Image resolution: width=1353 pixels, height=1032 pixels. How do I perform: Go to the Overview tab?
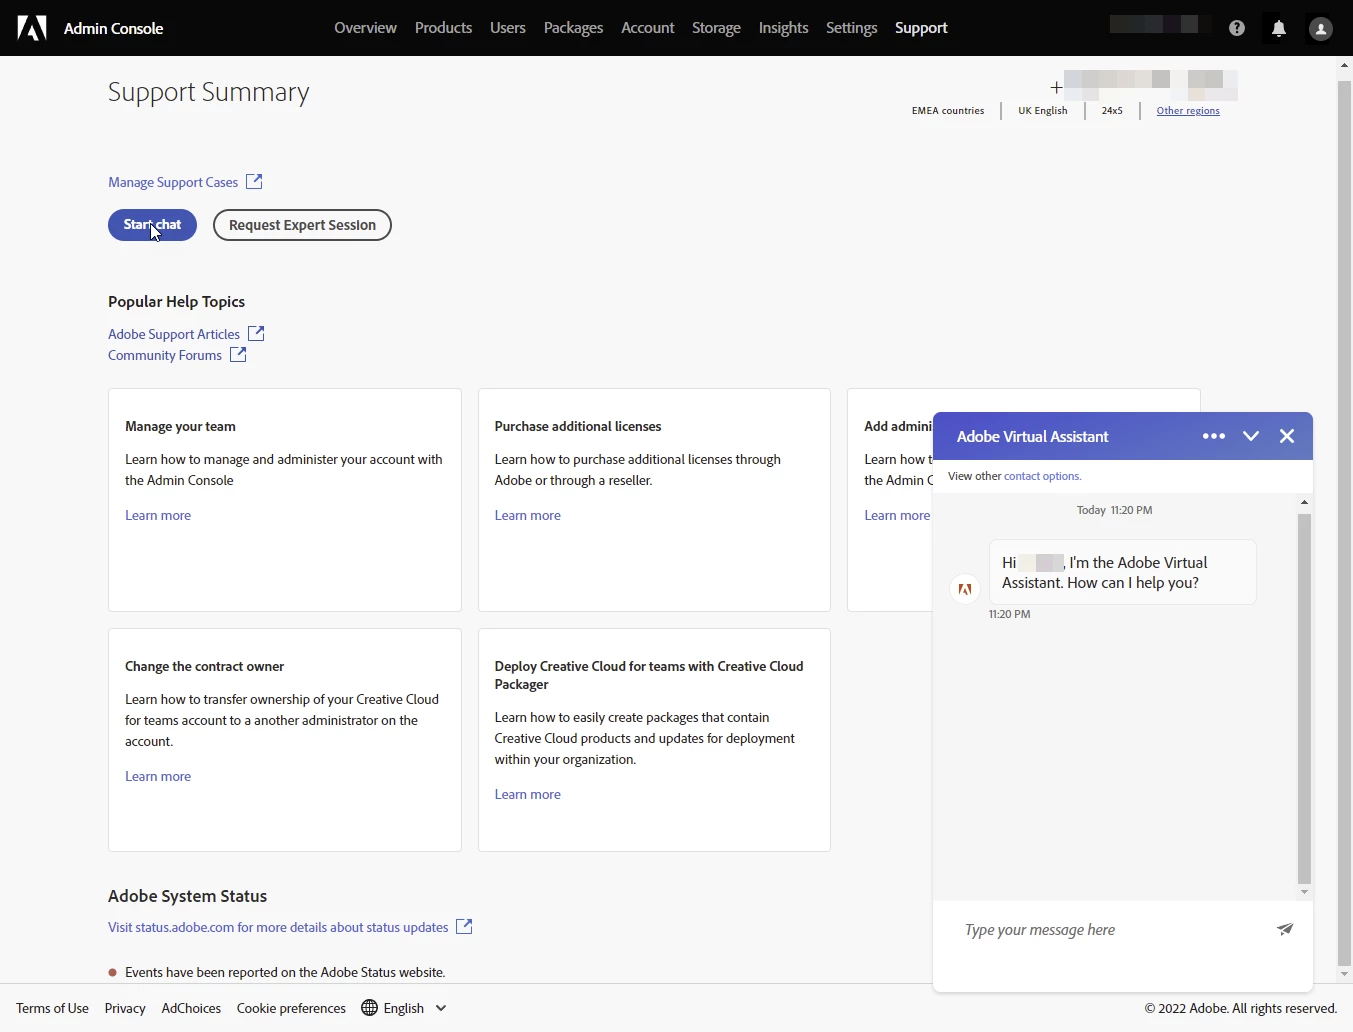coord(365,28)
